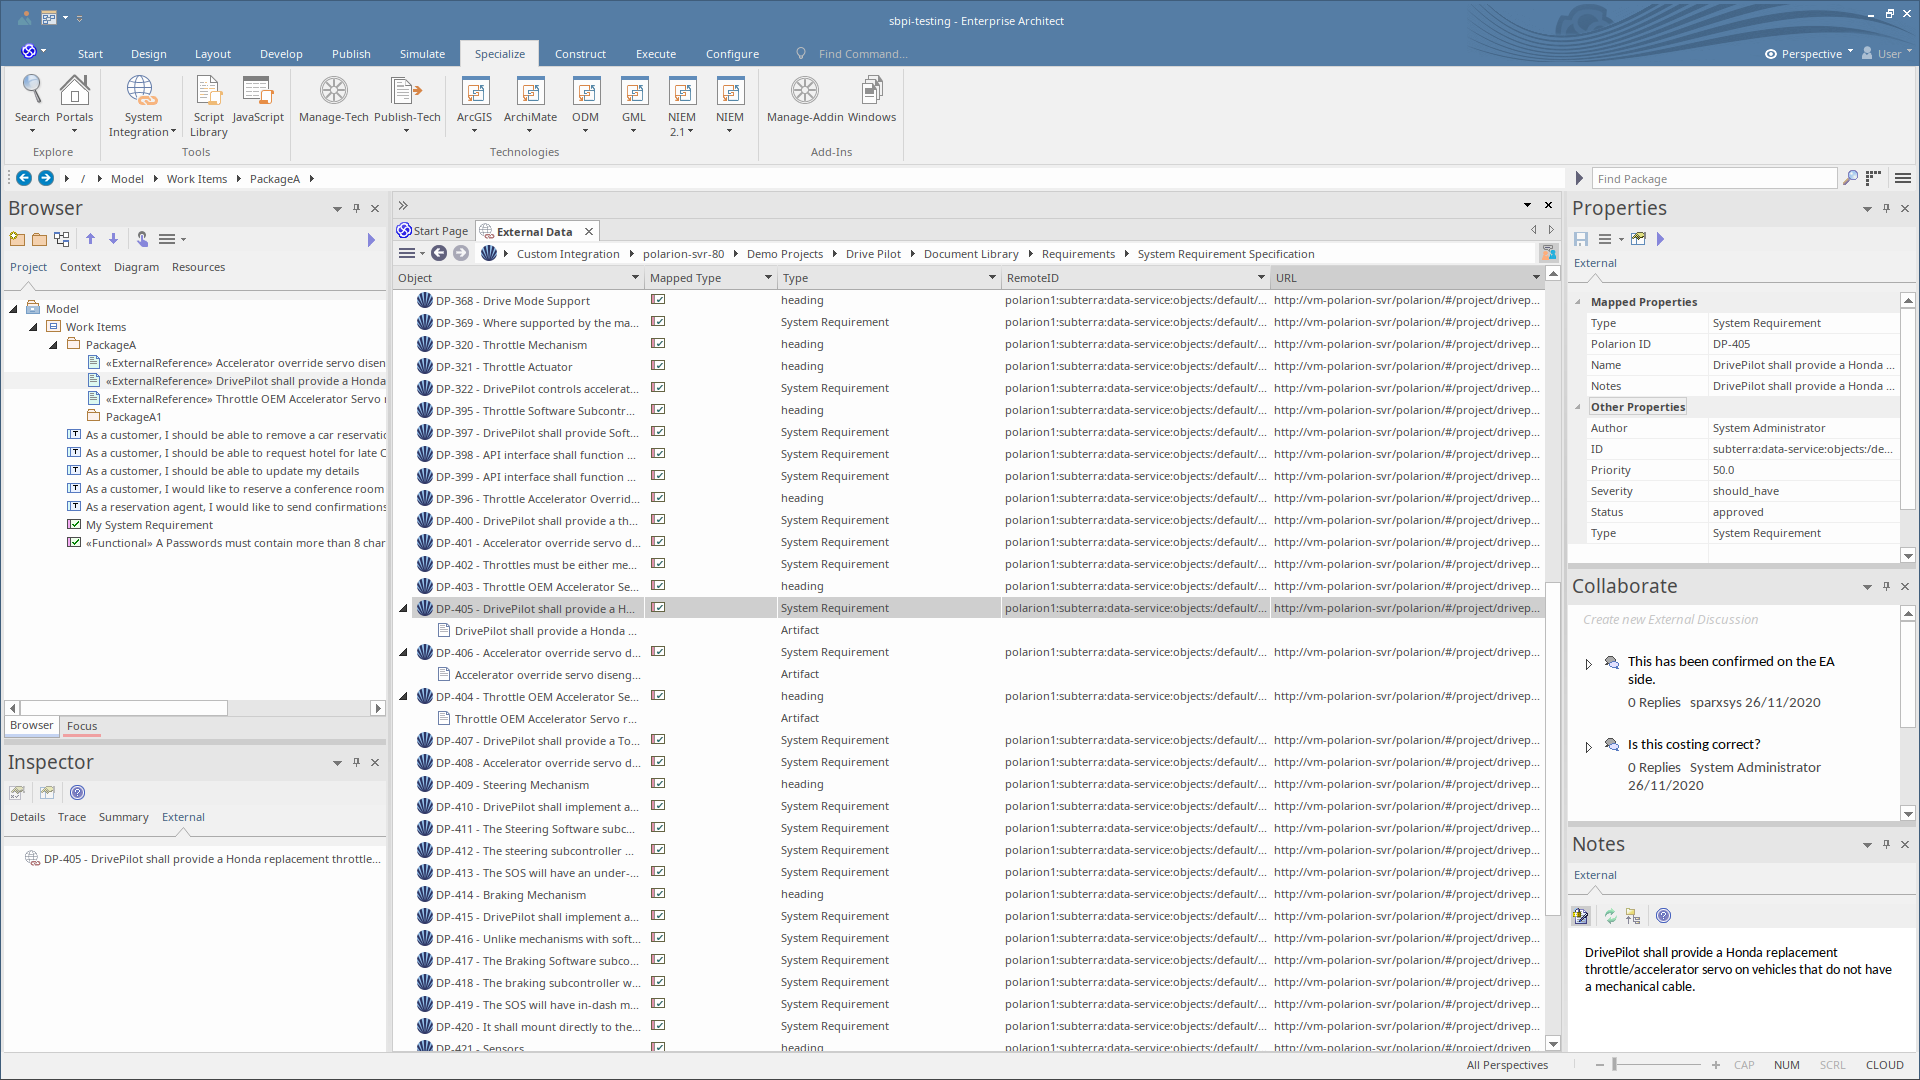Toggle the mapped checkbox for DP-409 Steering Mechanism
The width and height of the screenshot is (1920, 1080).
pos(658,783)
